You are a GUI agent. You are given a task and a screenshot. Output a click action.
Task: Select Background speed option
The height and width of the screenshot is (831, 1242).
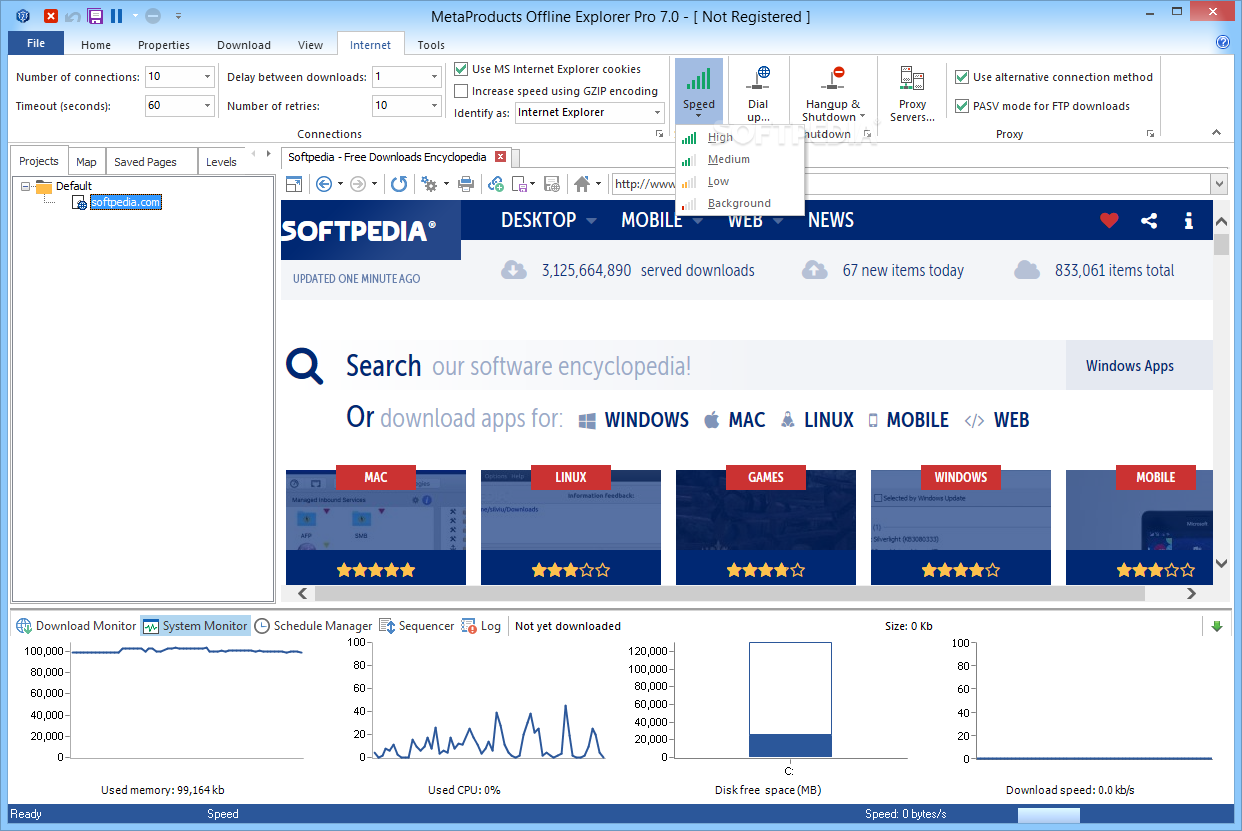click(740, 203)
